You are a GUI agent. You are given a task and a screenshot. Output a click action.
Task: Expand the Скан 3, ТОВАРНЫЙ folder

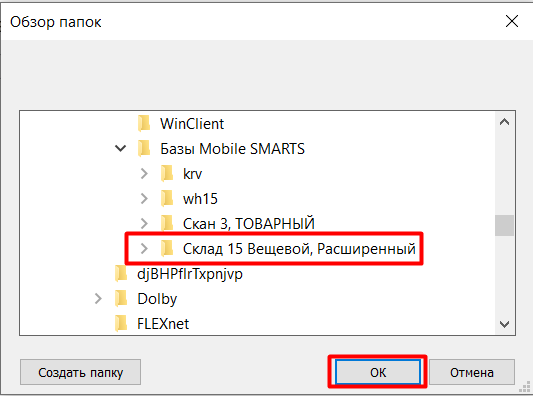[x=144, y=223]
